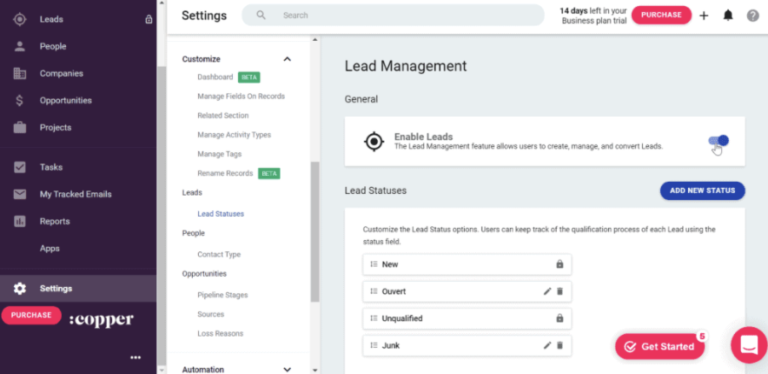Viewport: 768px width, 374px height.
Task: Open Pipeline Stages settings item
Action: 222,295
